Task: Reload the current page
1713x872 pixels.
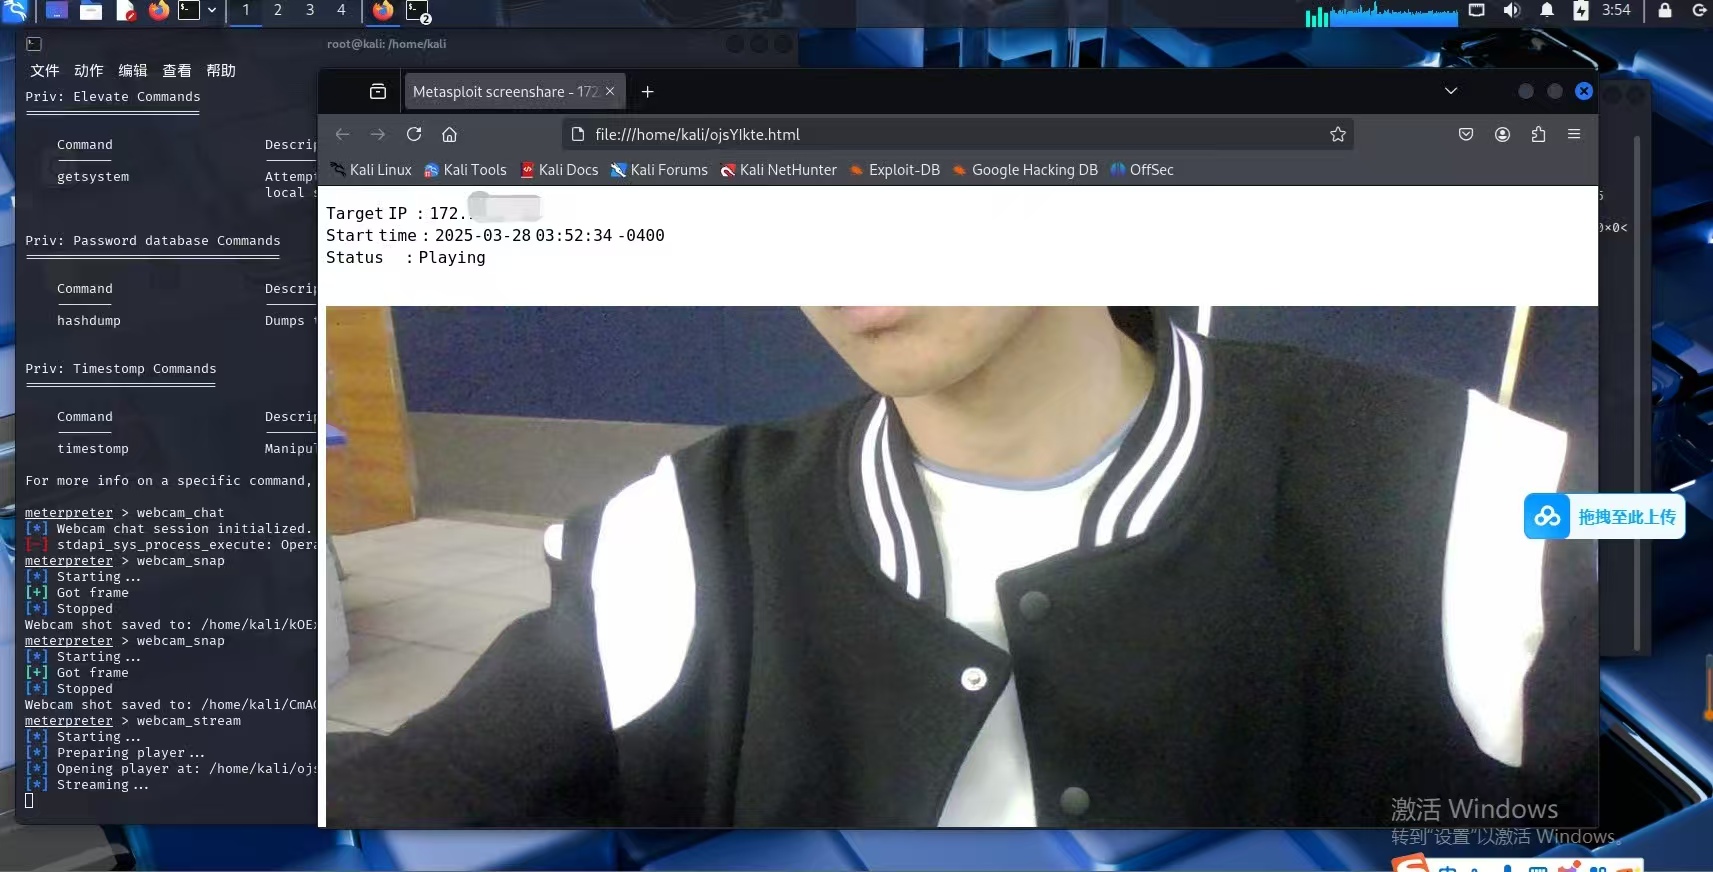Action: tap(414, 134)
